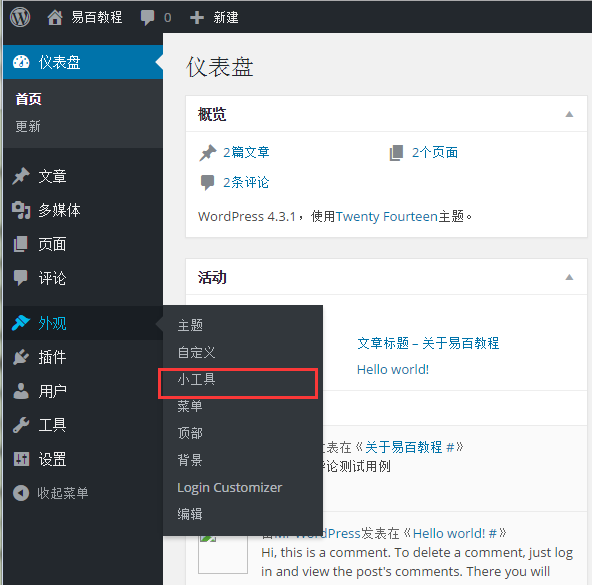Open 多媒体 media icon in sidebar
Image resolution: width=592 pixels, height=585 pixels.
[21, 210]
